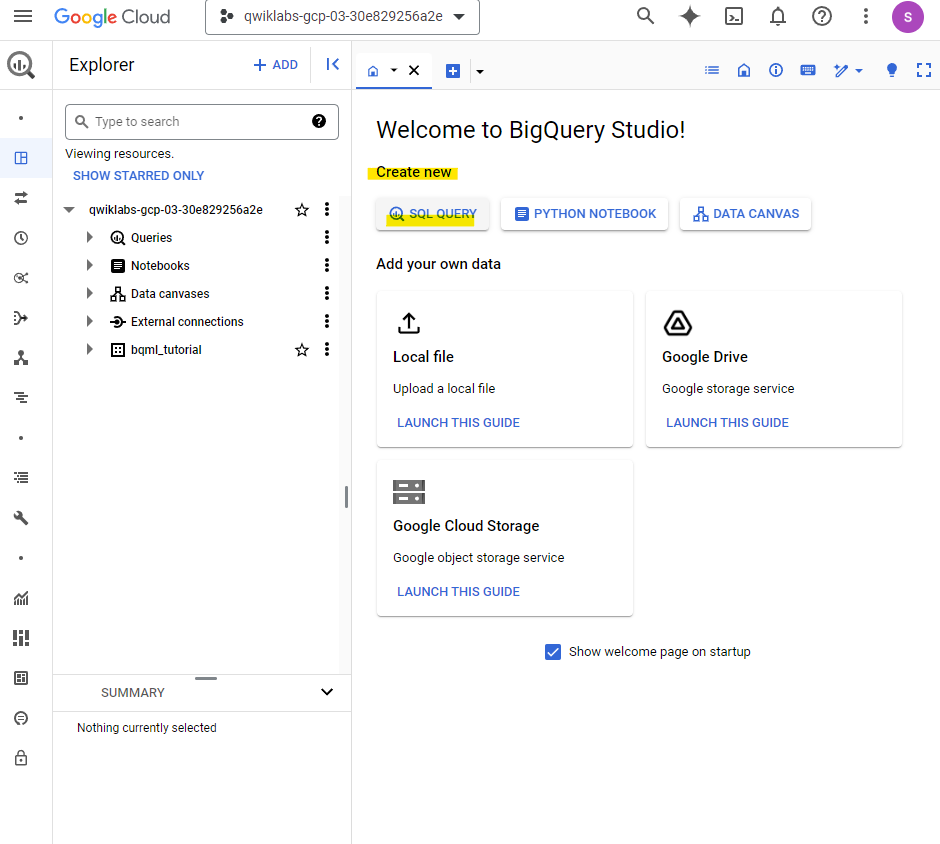940x844 pixels.
Task: Click the BigQuery logo in sidebar
Action: pyautogui.click(x=21, y=65)
